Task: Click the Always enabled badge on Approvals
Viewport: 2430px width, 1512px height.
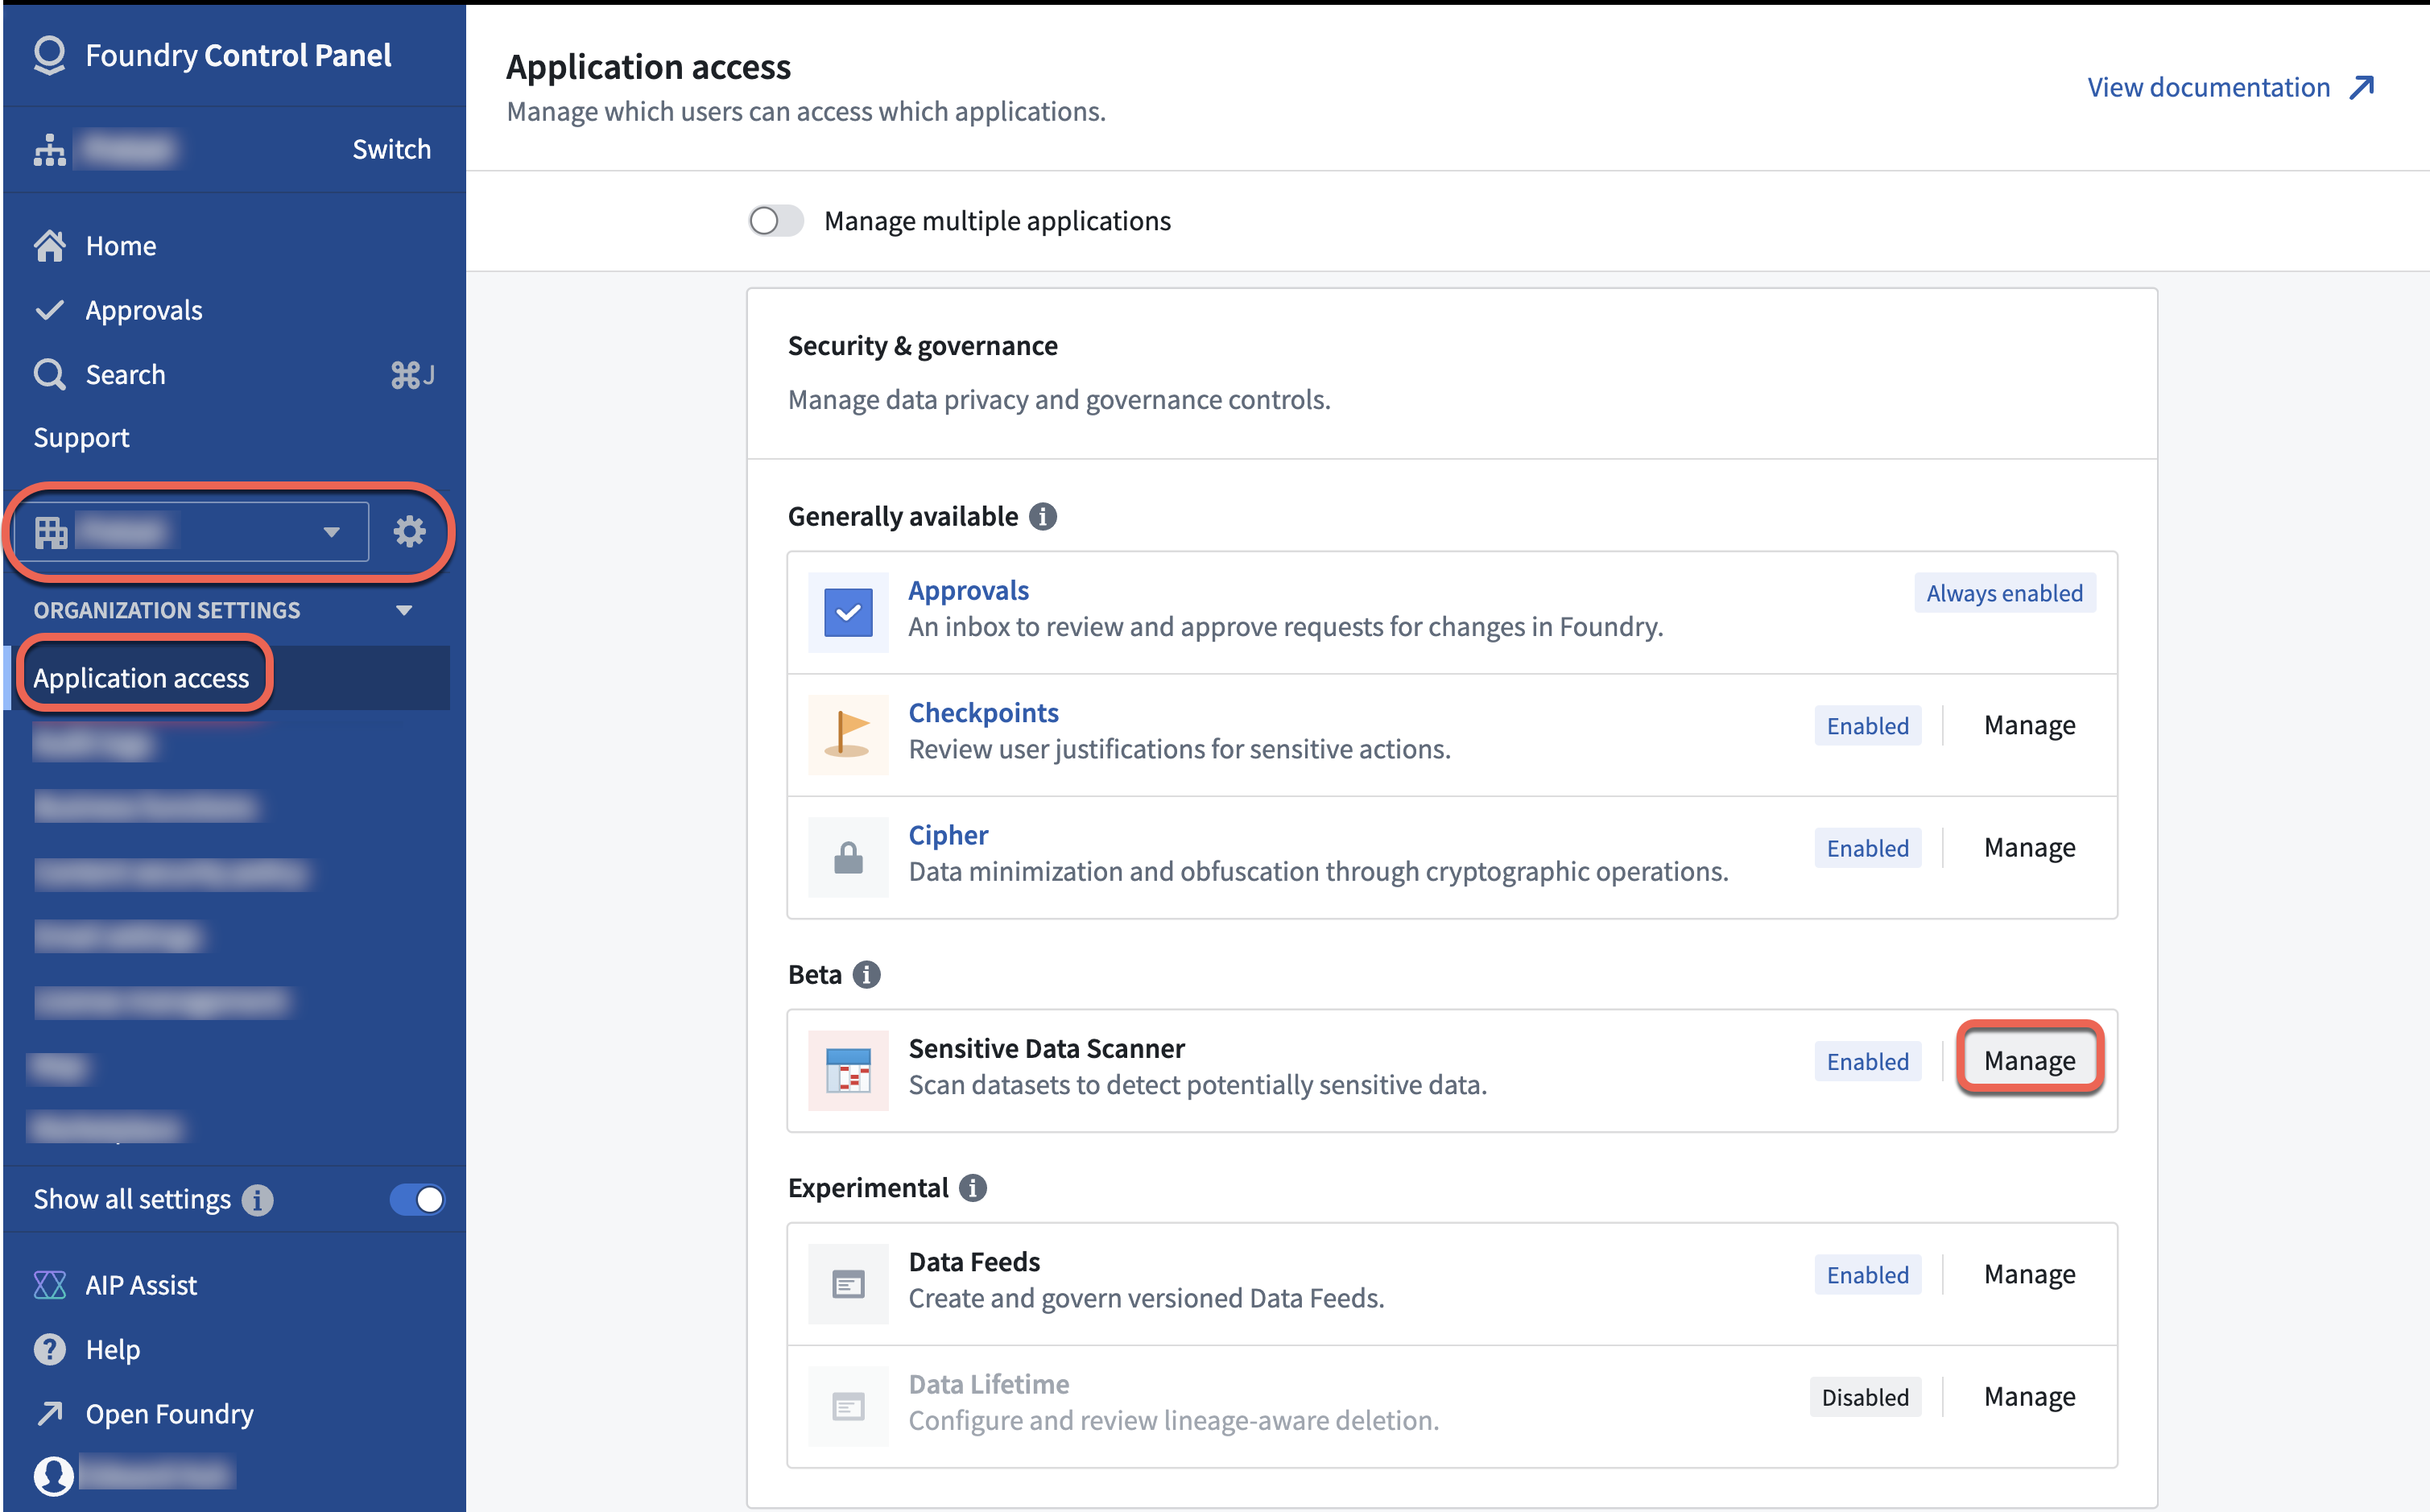Action: tap(2004, 593)
